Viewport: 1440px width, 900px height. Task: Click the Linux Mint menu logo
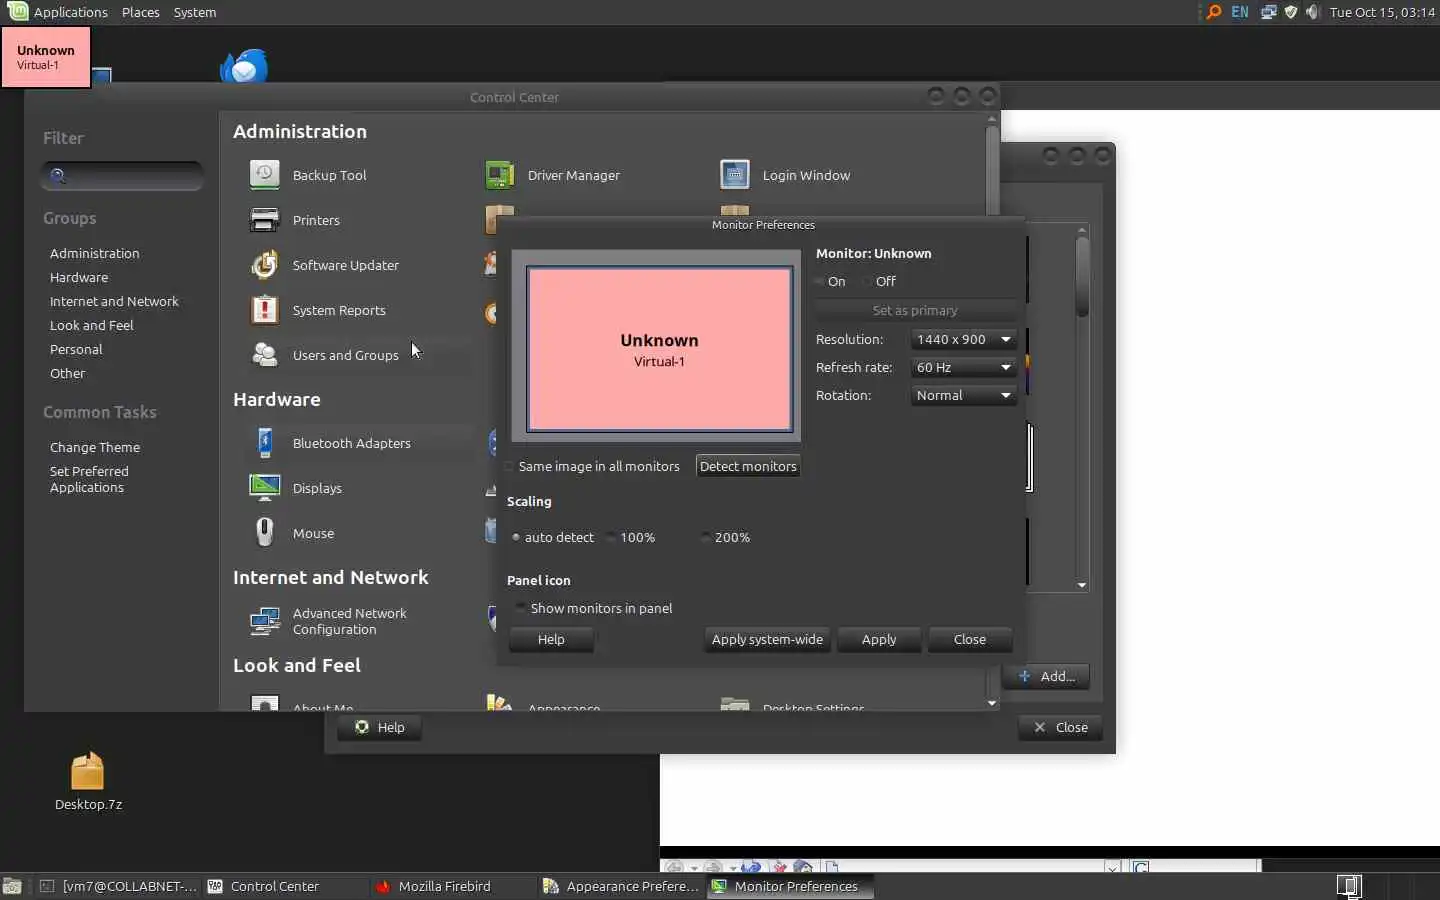click(17, 12)
